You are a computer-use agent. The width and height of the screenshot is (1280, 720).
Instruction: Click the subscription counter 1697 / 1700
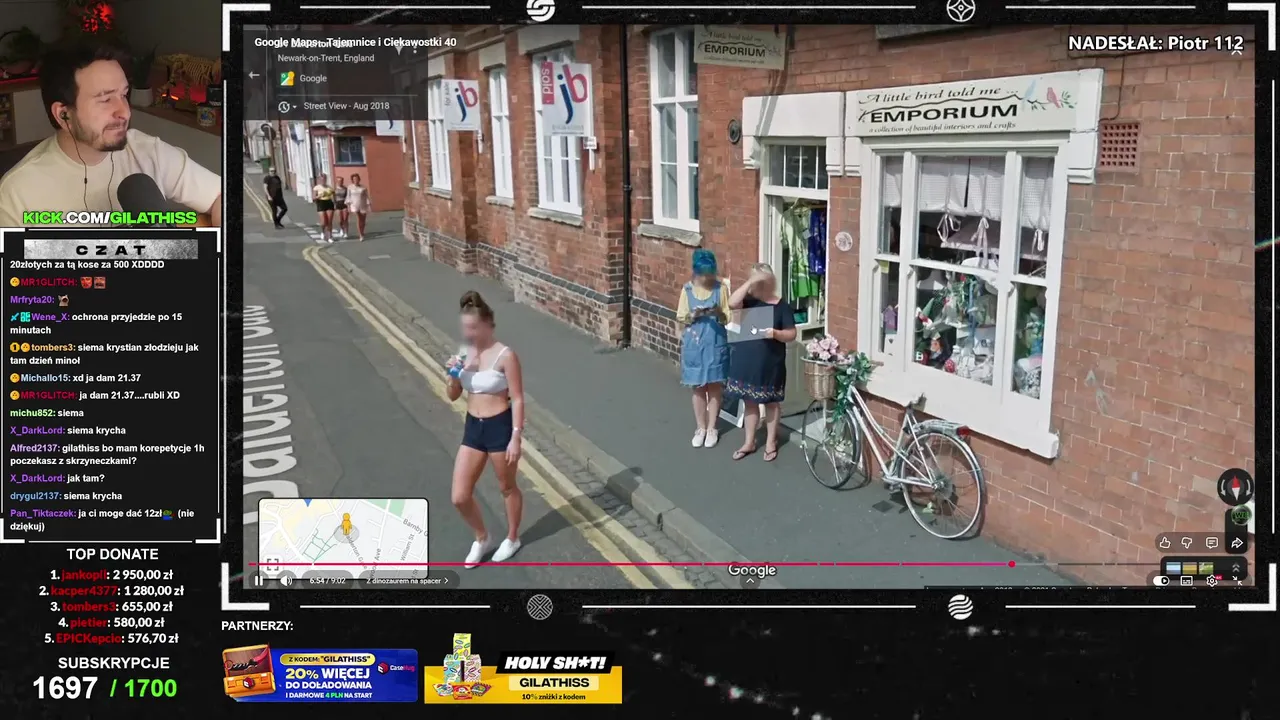point(105,688)
